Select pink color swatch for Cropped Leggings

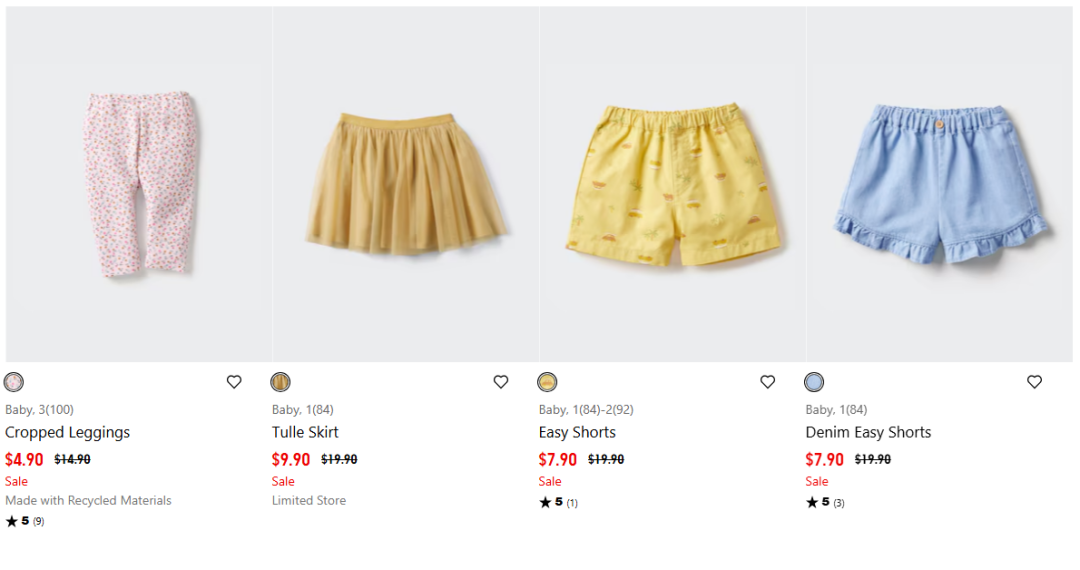pyautogui.click(x=14, y=382)
